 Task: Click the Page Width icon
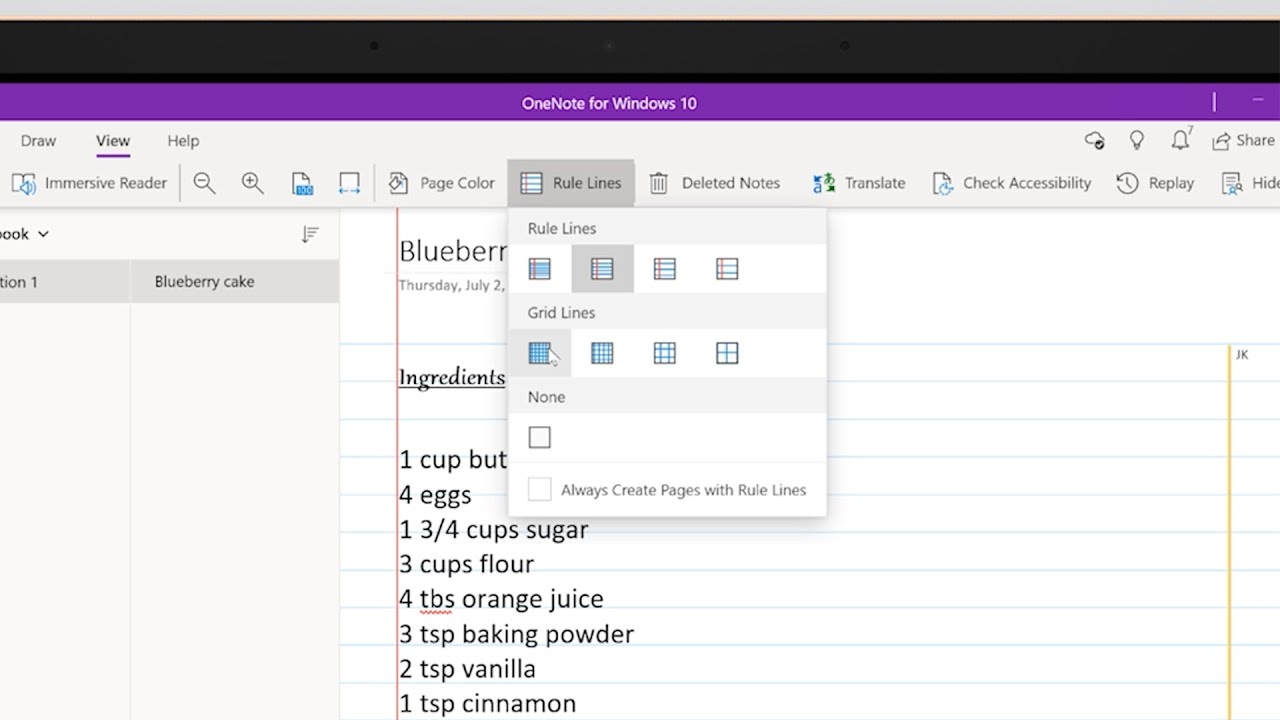[349, 183]
